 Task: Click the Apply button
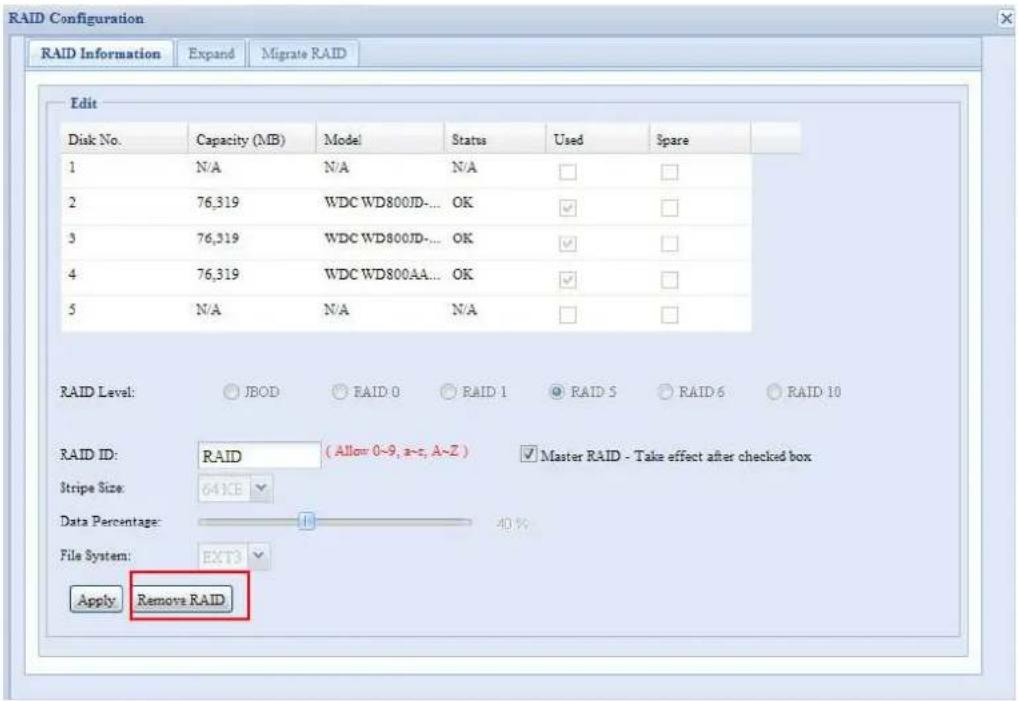[x=96, y=600]
